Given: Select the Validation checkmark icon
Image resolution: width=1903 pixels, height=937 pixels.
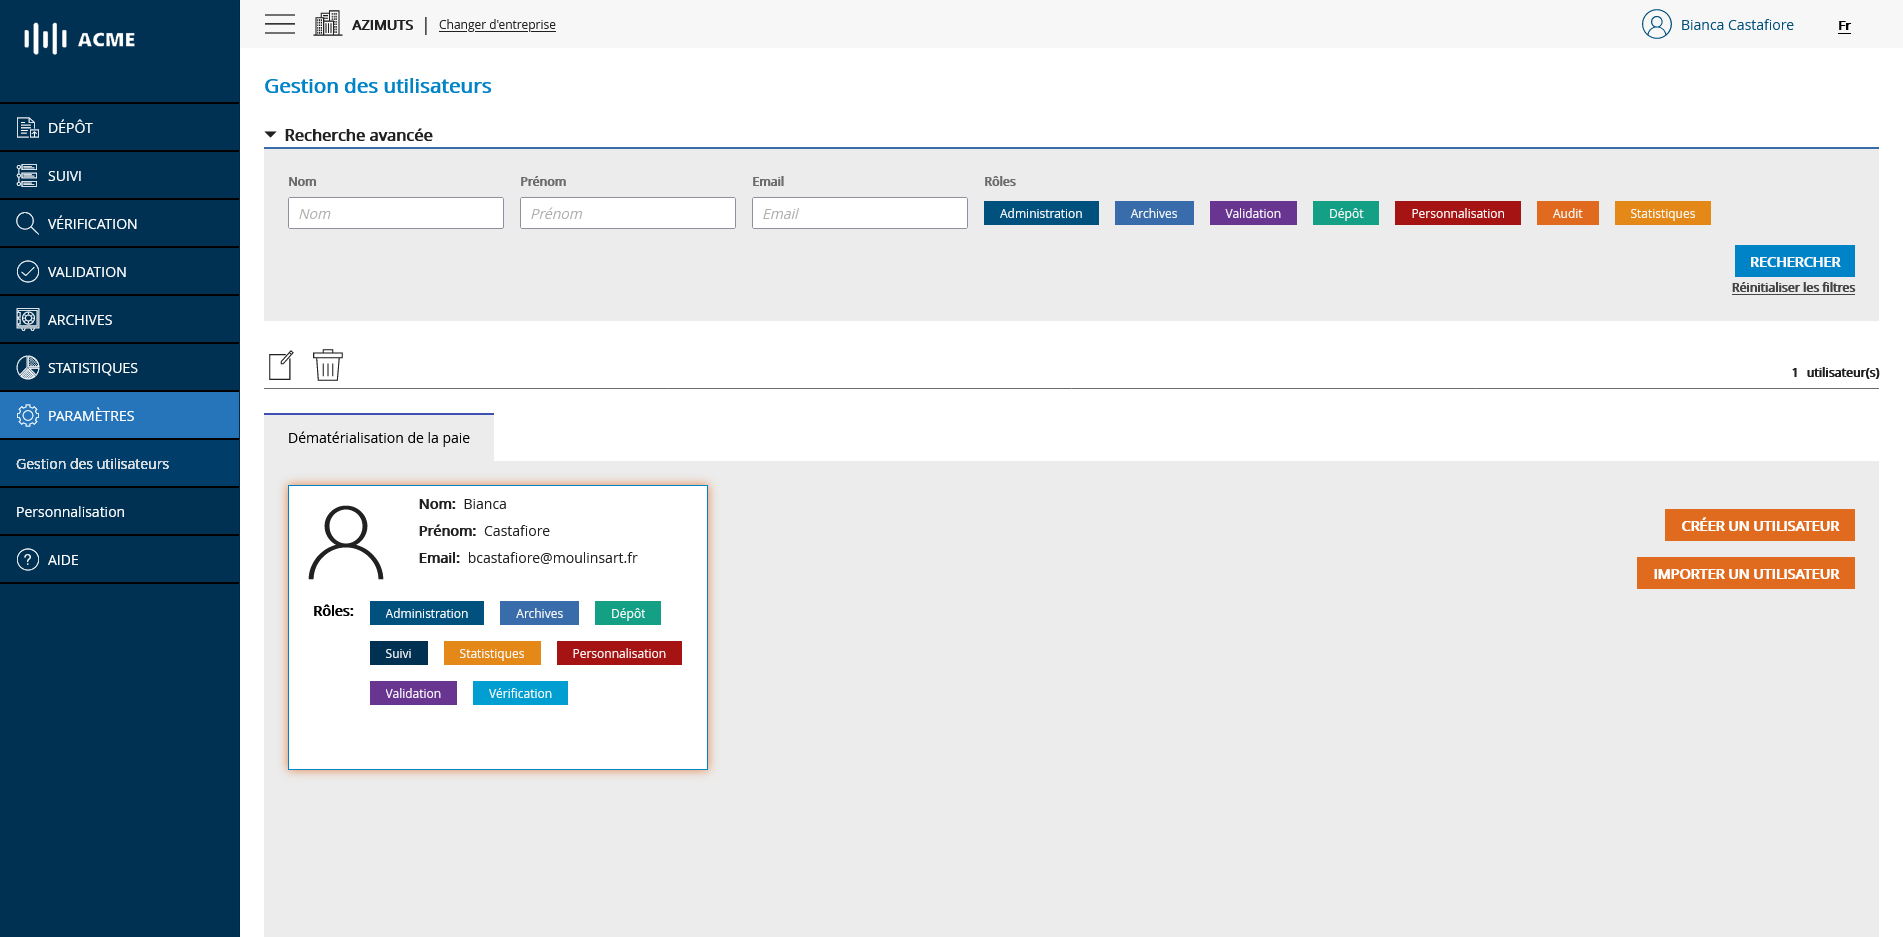Looking at the screenshot, I should [x=27, y=271].
